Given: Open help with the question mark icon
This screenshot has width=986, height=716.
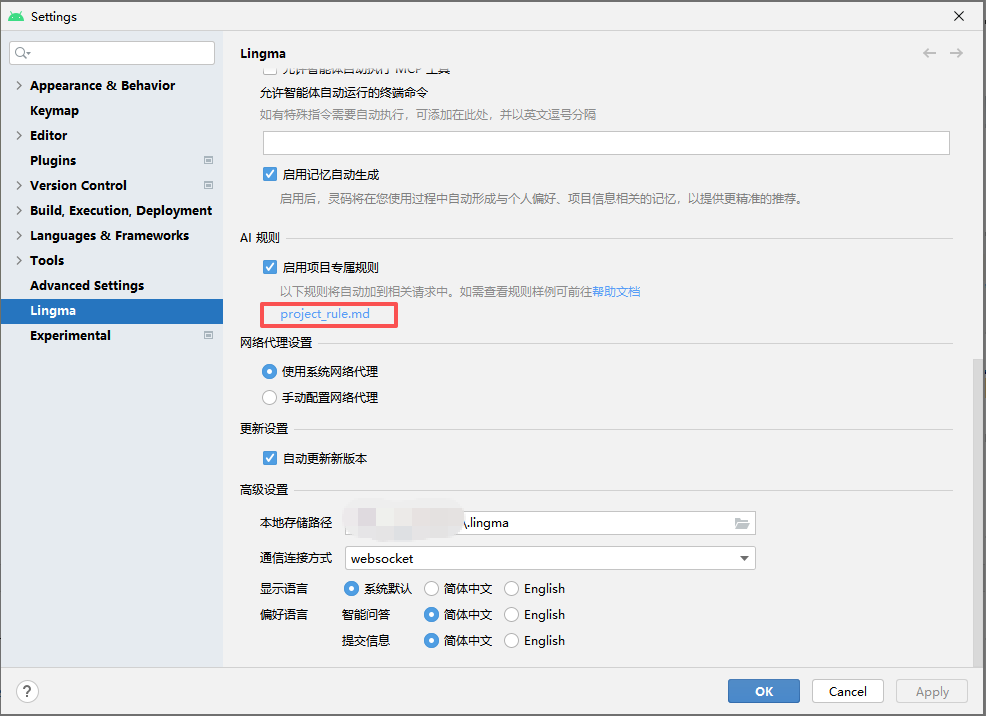Looking at the screenshot, I should (x=27, y=691).
